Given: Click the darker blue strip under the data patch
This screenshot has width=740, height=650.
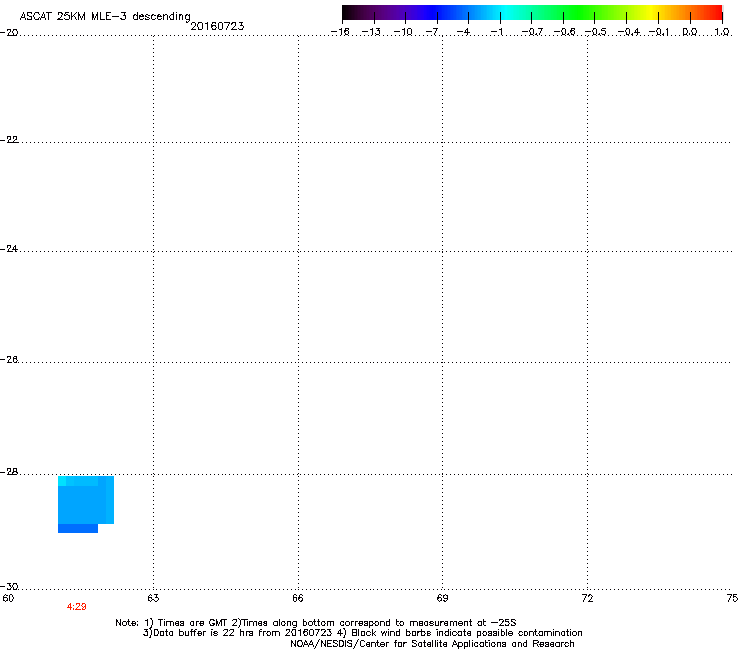Looking at the screenshot, I should pos(78,528).
